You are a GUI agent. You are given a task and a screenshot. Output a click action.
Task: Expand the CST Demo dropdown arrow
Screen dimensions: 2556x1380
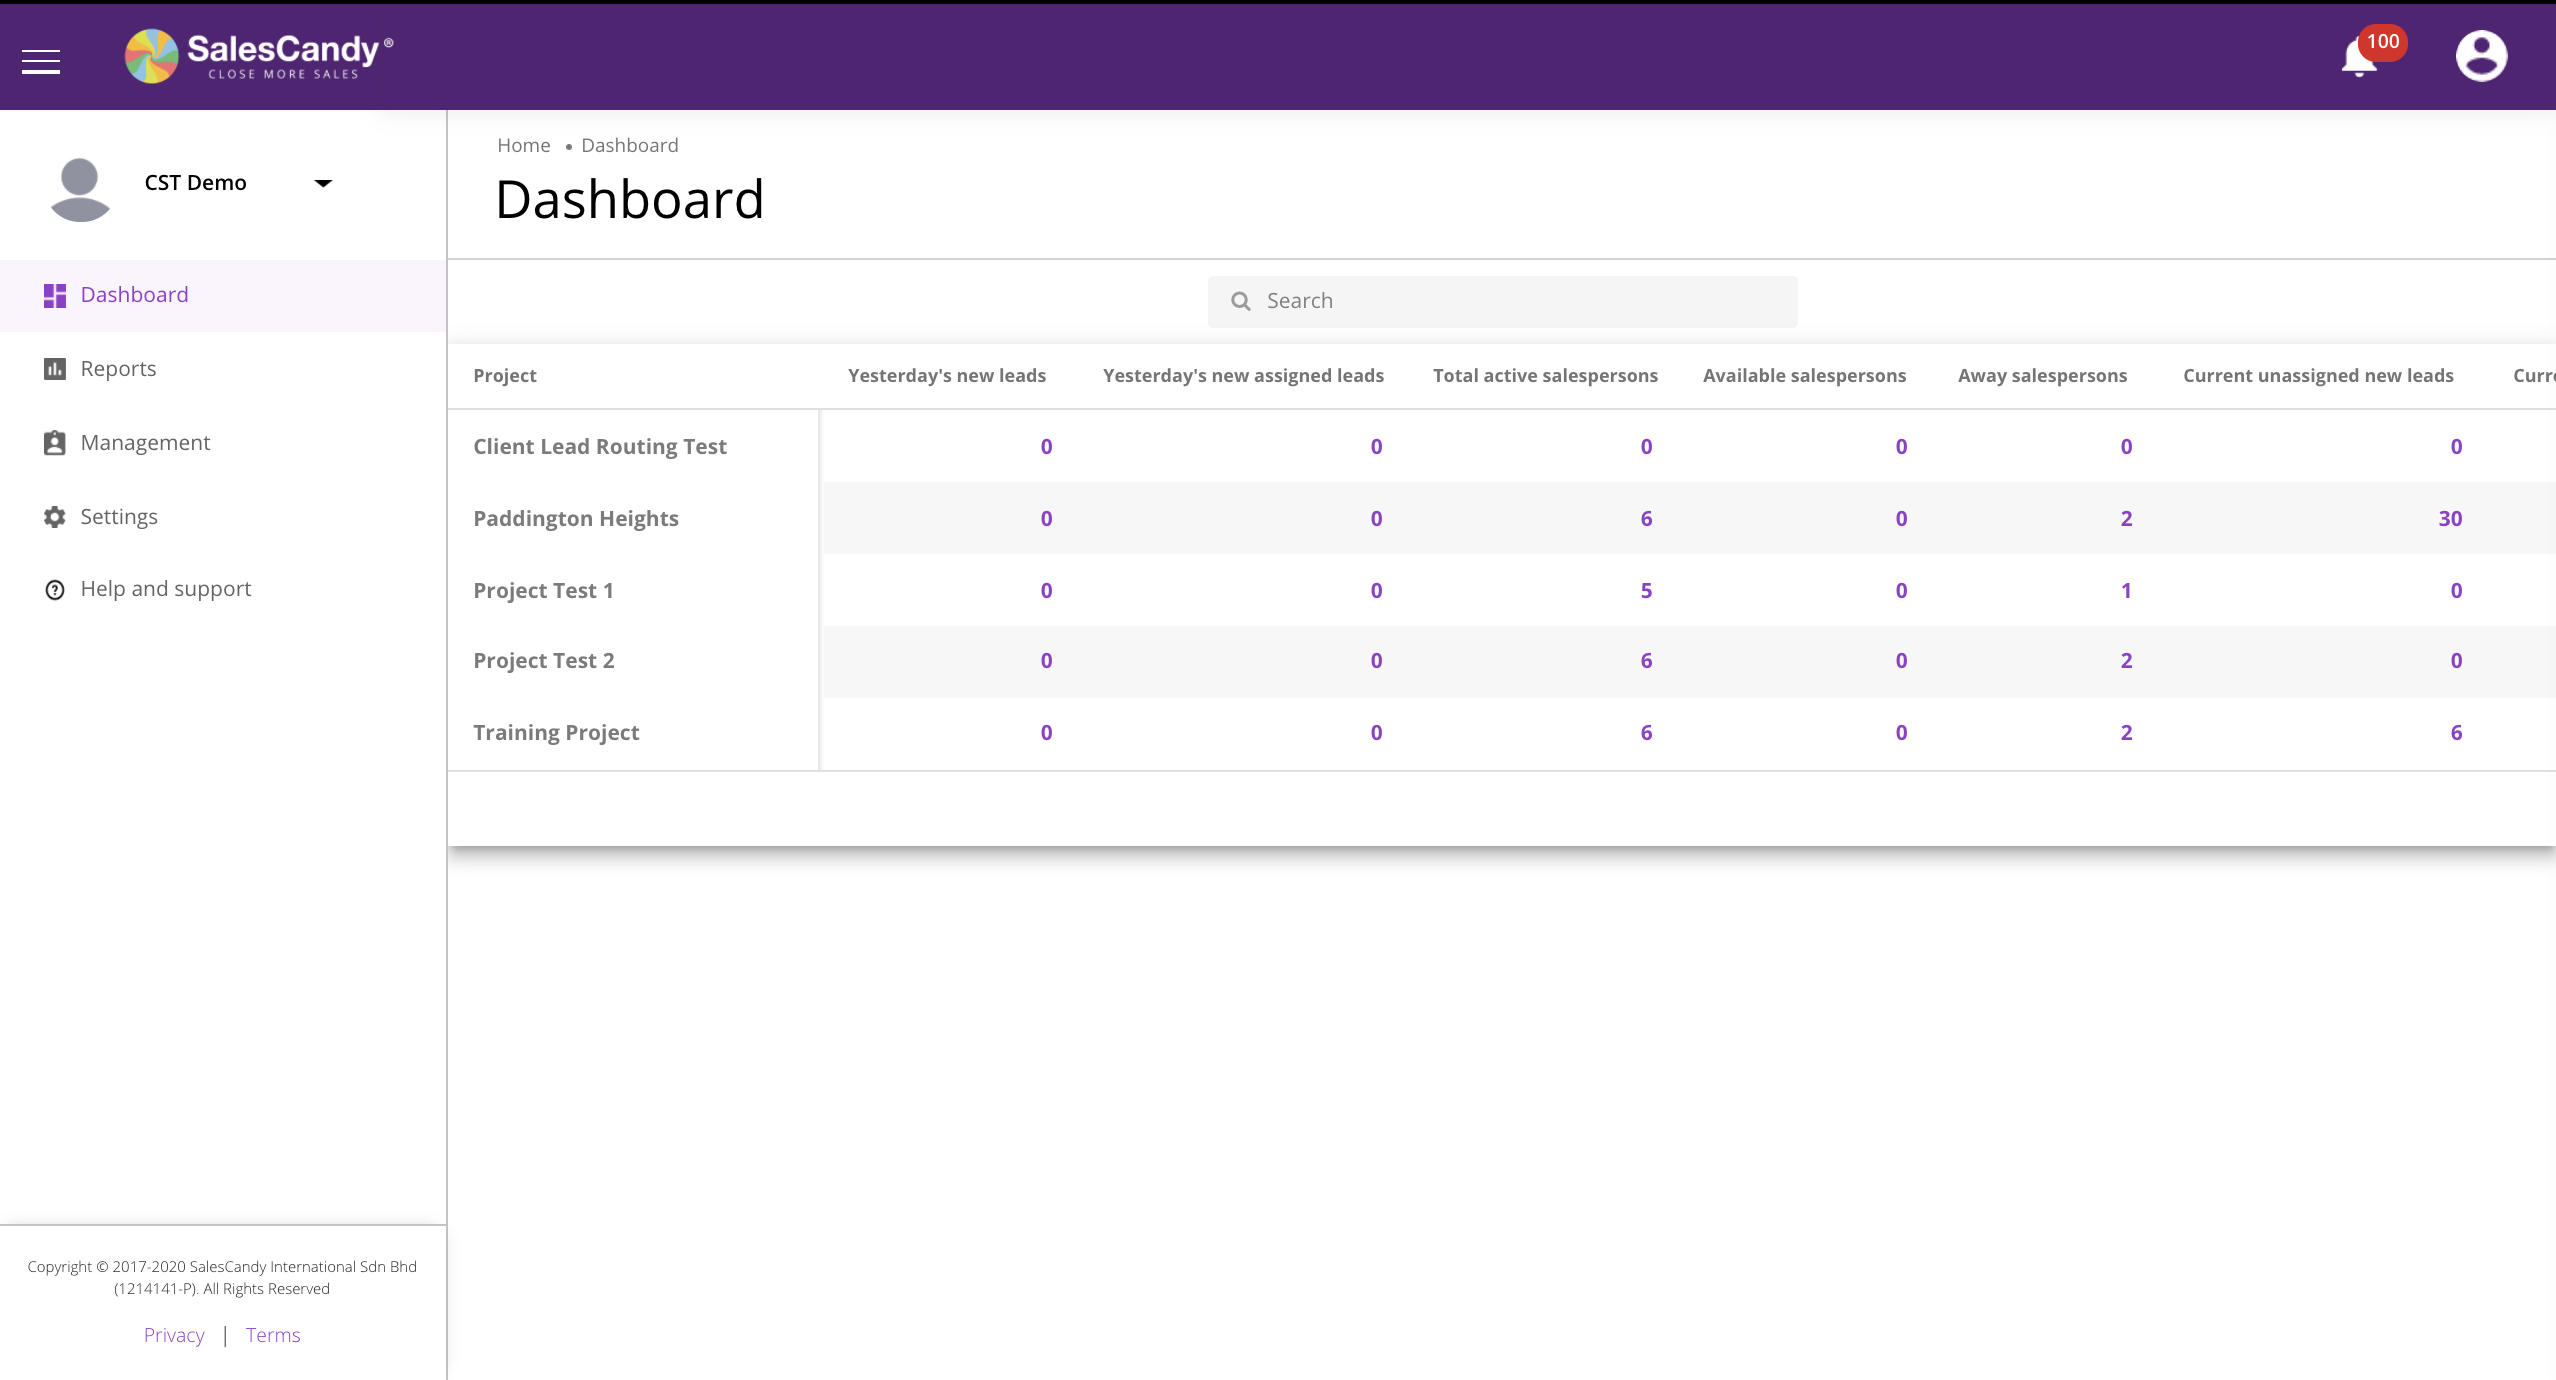[x=323, y=183]
